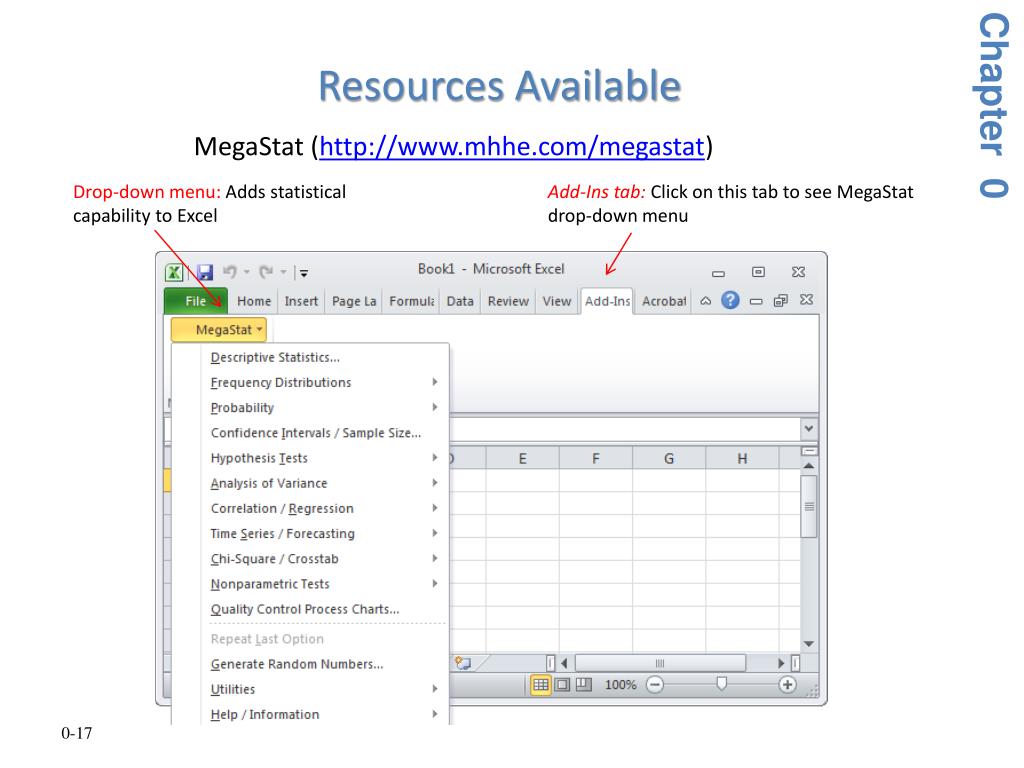1024x768 pixels.
Task: Switch to the Review ribbon tab
Action: [x=508, y=301]
